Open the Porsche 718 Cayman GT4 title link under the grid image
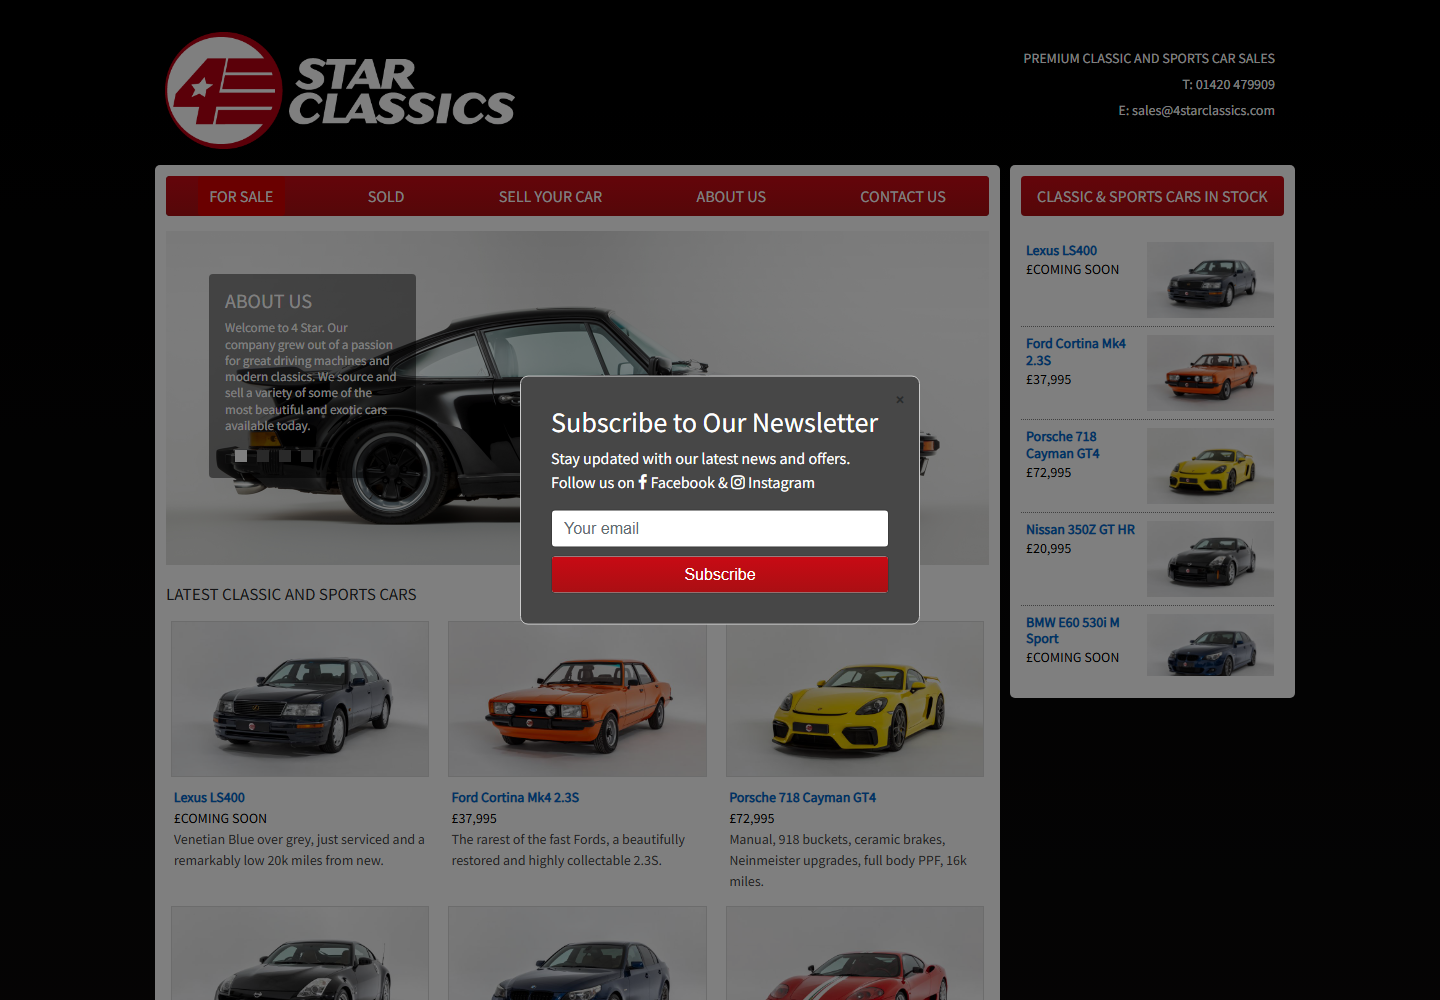Image resolution: width=1440 pixels, height=1000 pixels. [x=802, y=798]
